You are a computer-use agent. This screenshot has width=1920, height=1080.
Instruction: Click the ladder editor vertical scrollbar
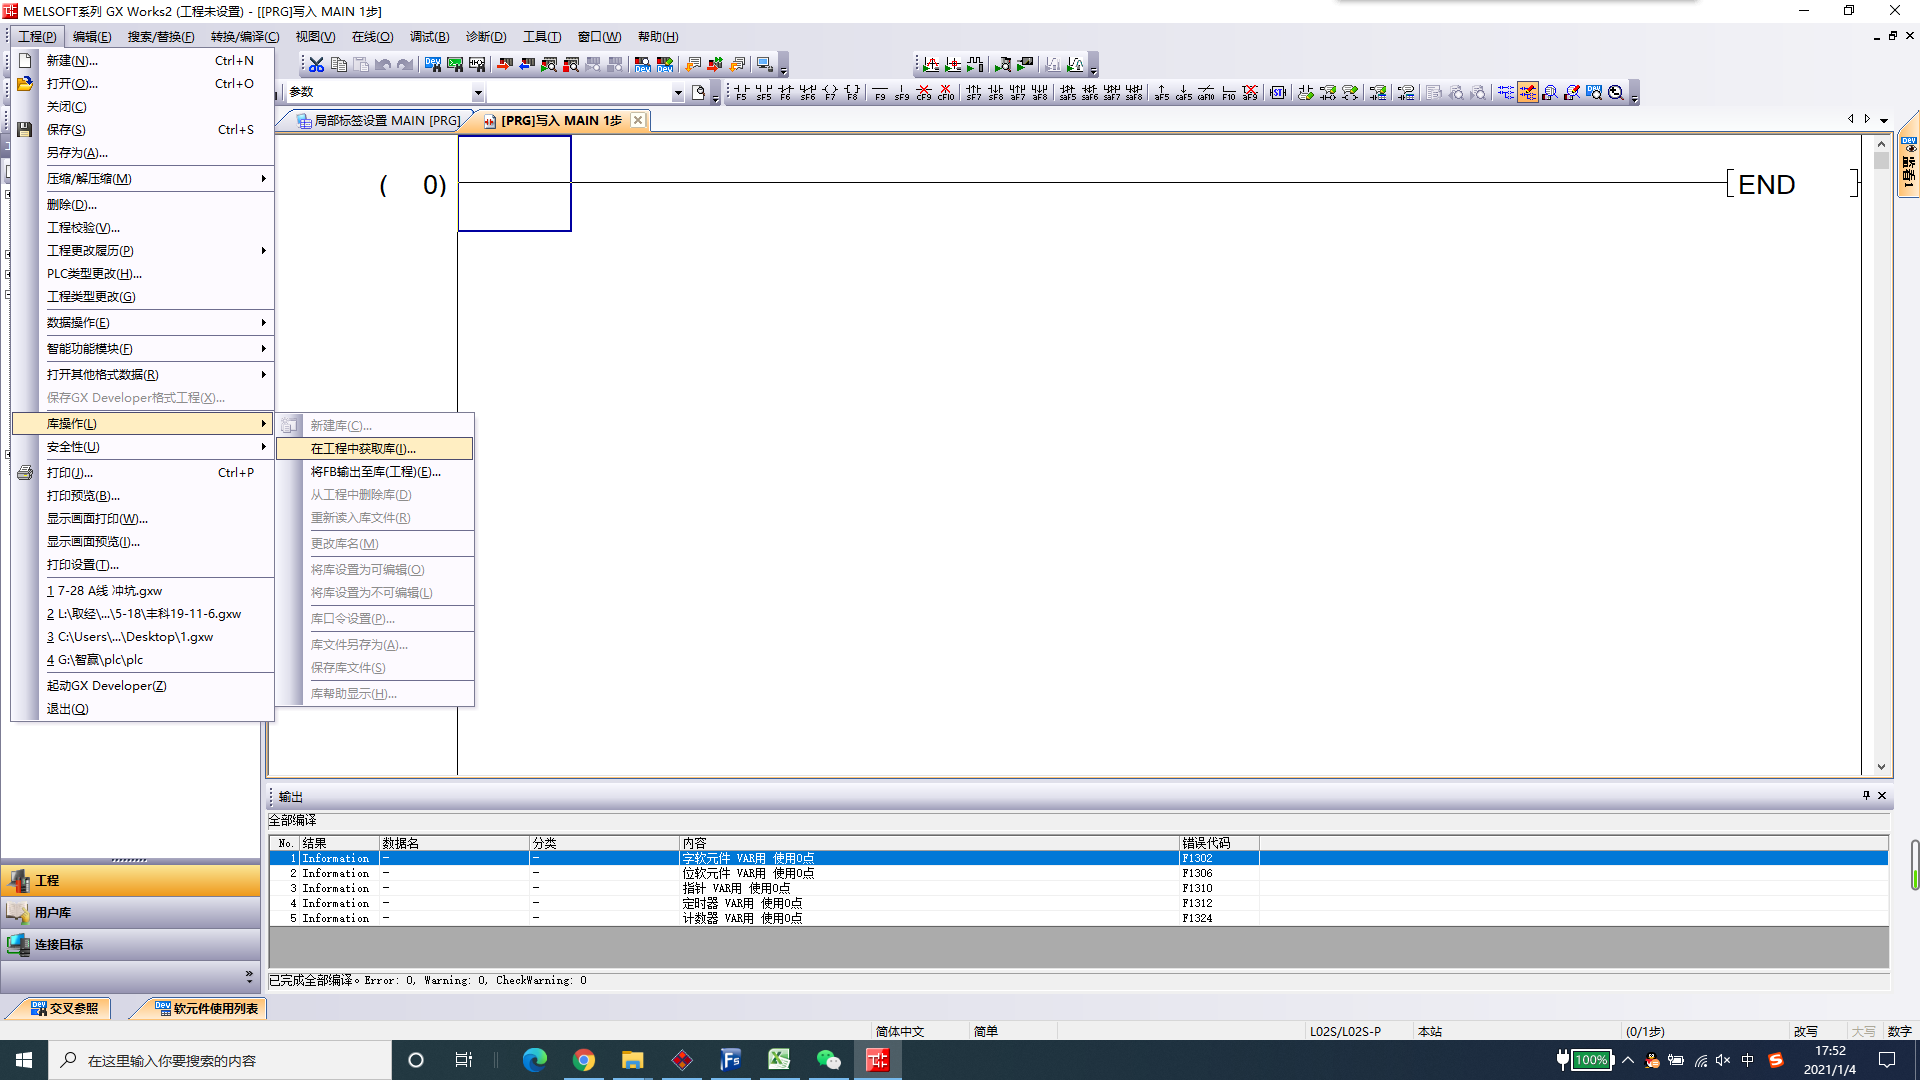(x=1881, y=455)
